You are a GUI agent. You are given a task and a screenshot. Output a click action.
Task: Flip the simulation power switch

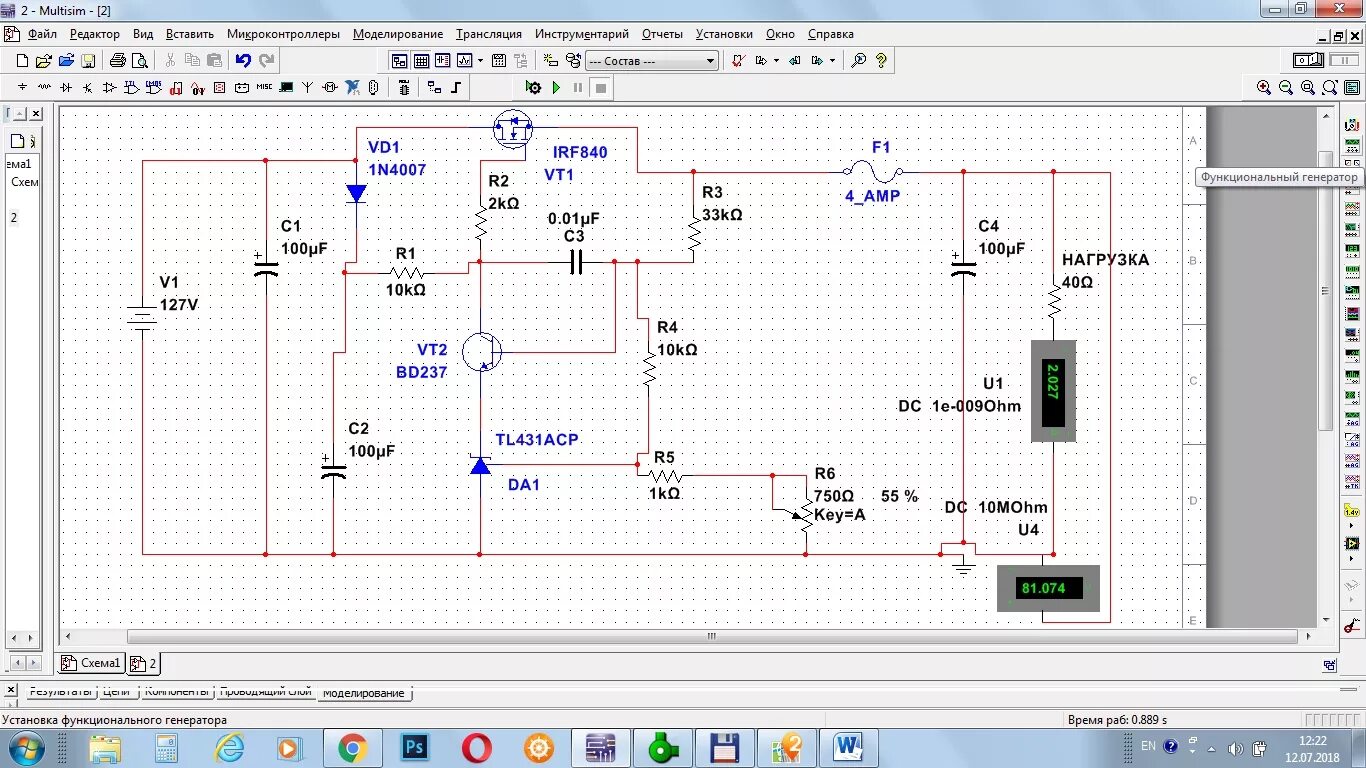click(x=1309, y=60)
